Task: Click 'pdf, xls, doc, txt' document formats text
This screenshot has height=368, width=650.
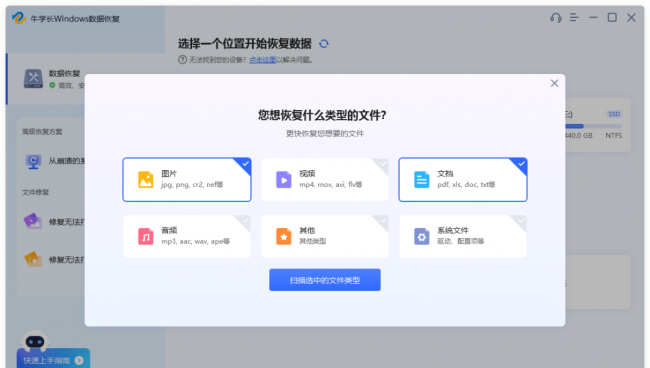Action: (466, 184)
